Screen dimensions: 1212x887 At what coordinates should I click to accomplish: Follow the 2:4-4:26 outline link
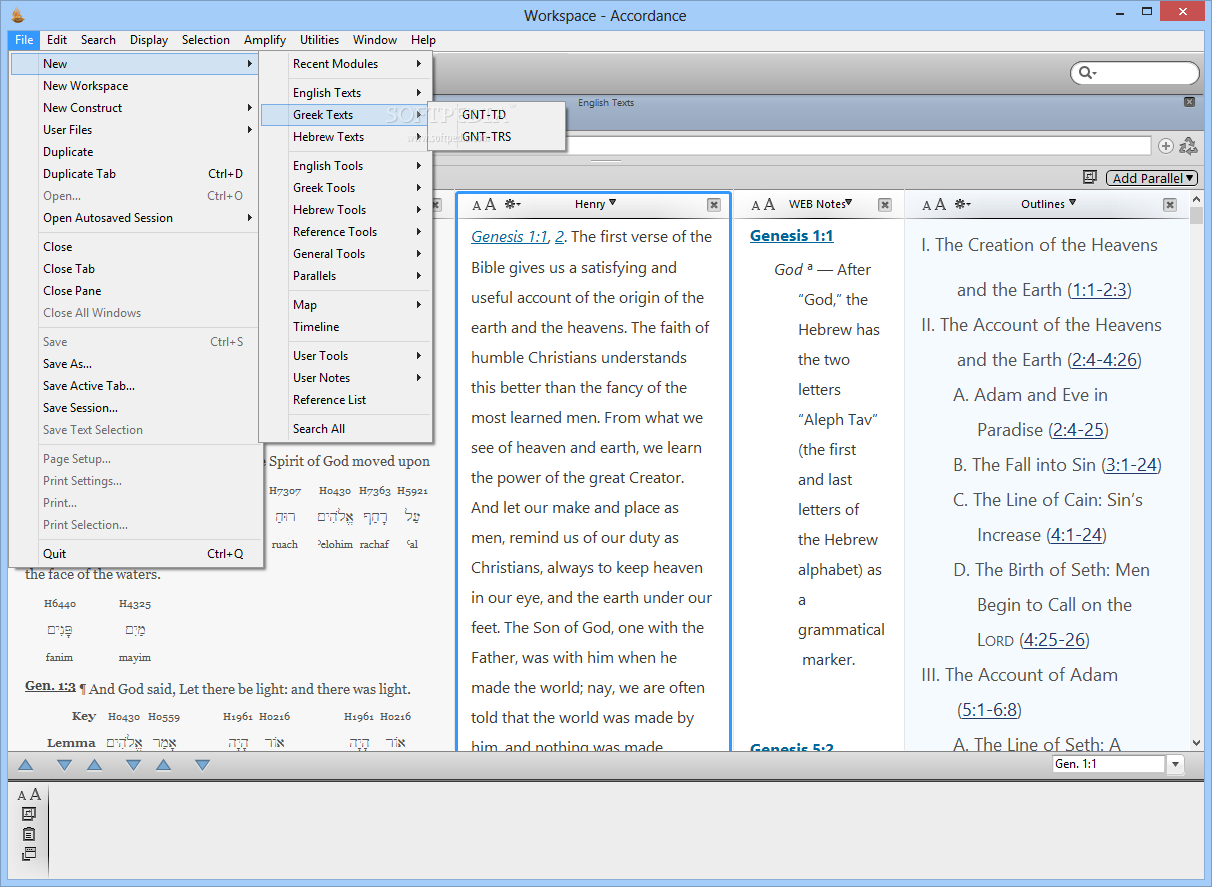(1103, 360)
